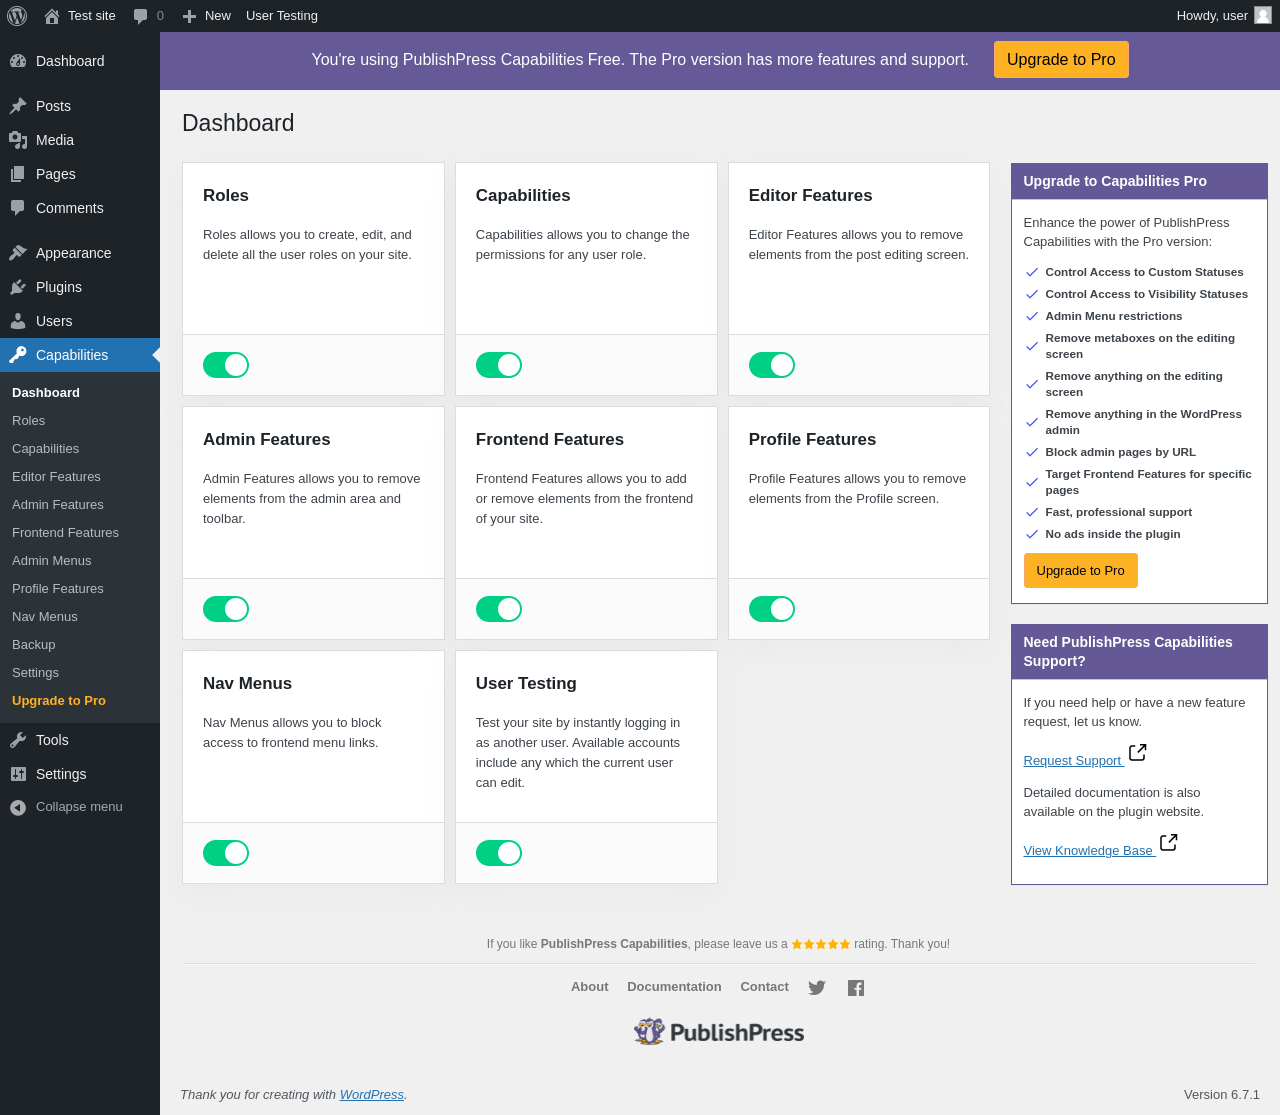Click the Pages icon in sidebar

click(18, 174)
